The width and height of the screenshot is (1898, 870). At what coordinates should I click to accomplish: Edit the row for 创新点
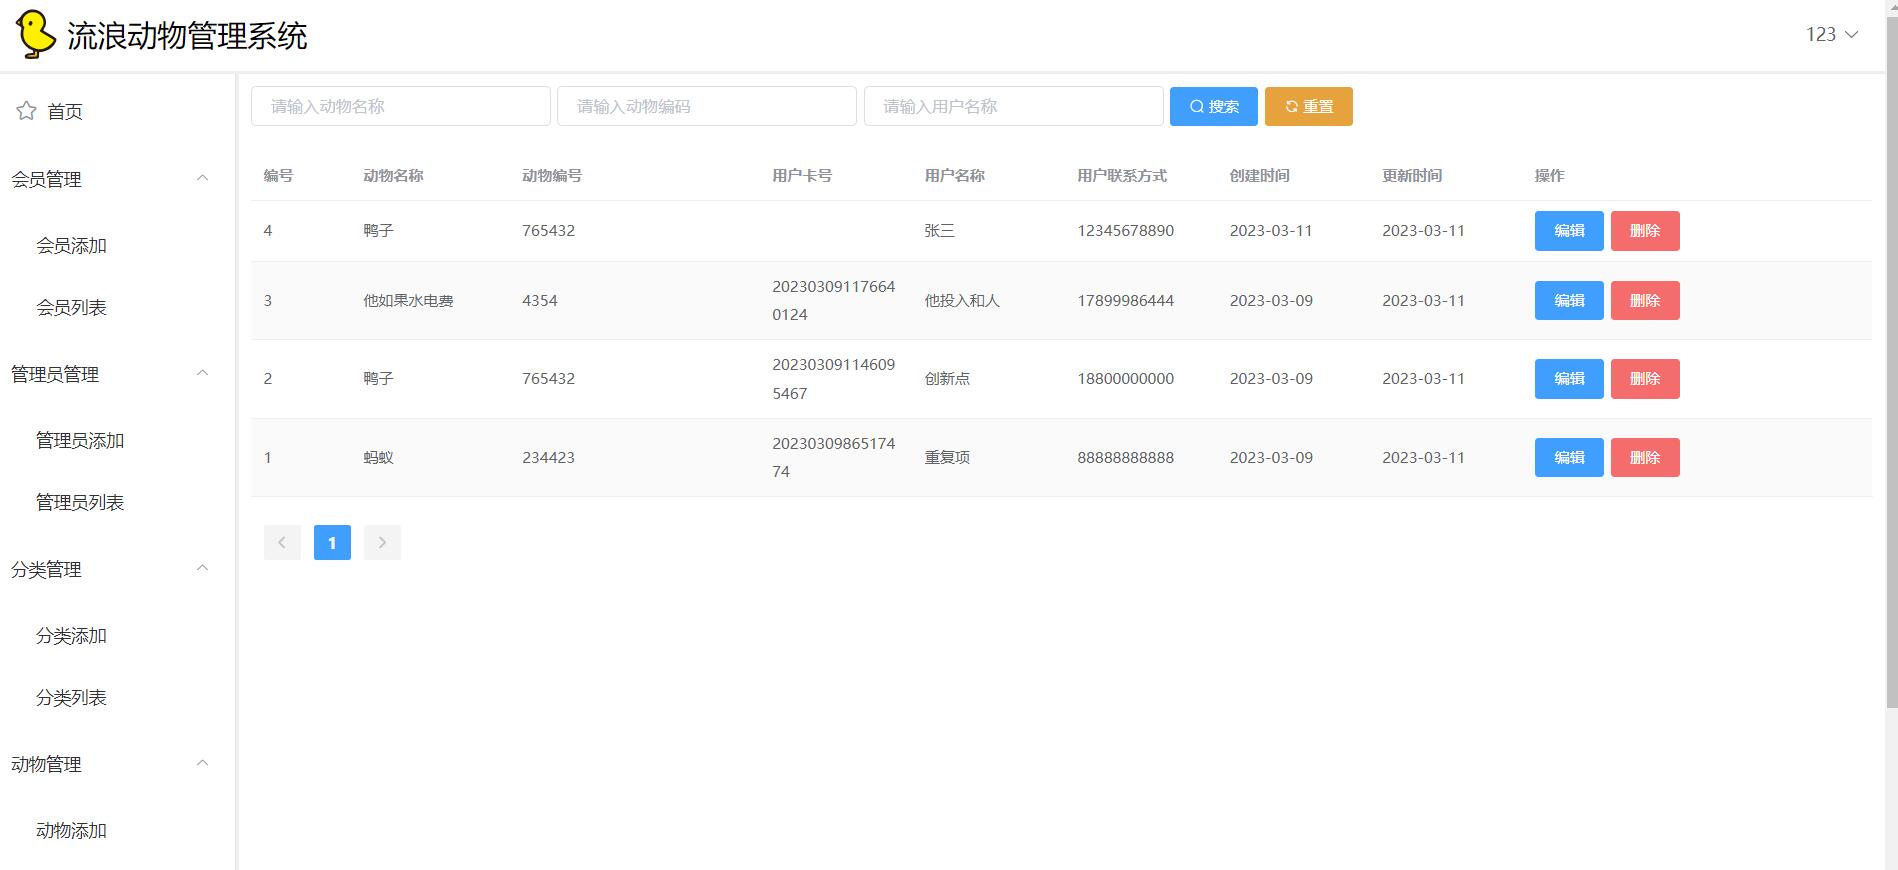pyautogui.click(x=1569, y=379)
